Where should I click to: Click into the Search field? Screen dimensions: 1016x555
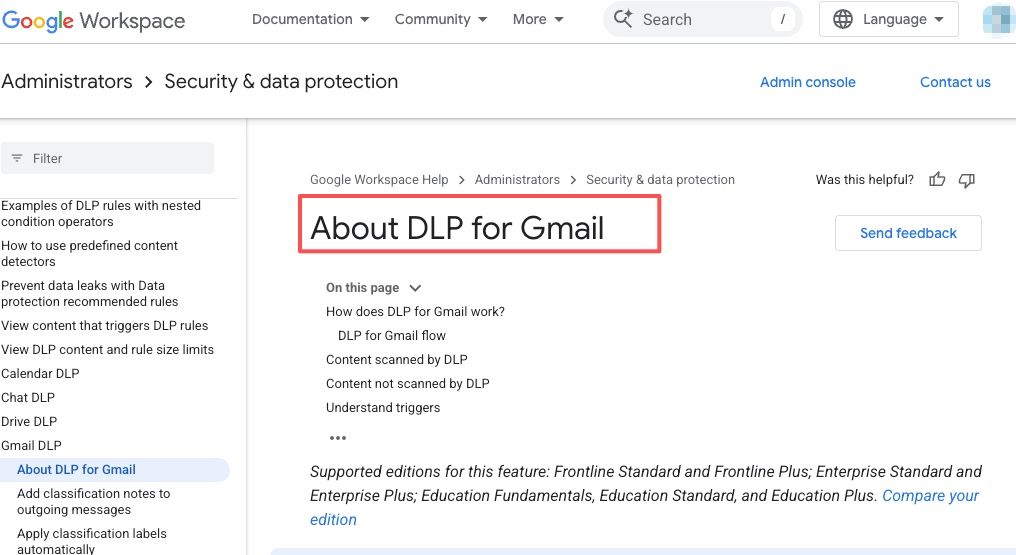point(703,19)
